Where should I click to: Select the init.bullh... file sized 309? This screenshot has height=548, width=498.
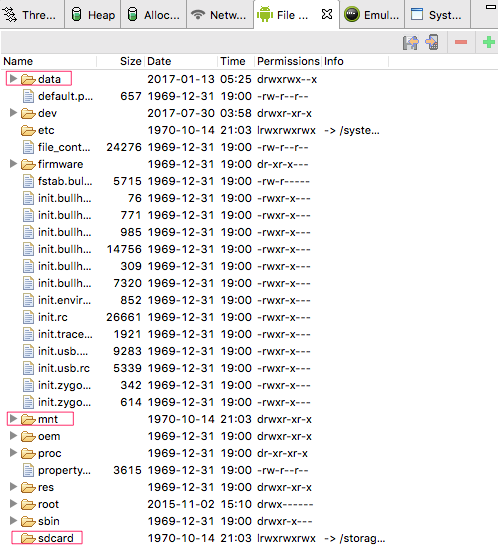(65, 266)
